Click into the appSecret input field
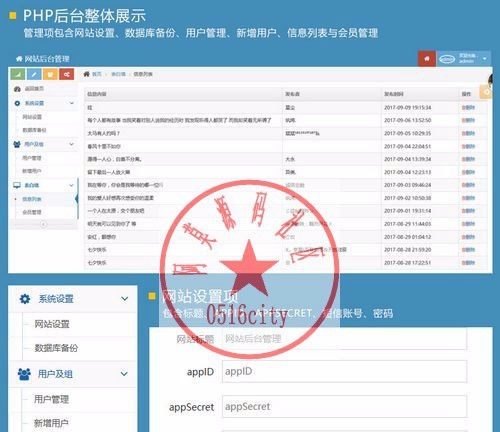This screenshot has height=432, width=500. pyautogui.click(x=344, y=406)
